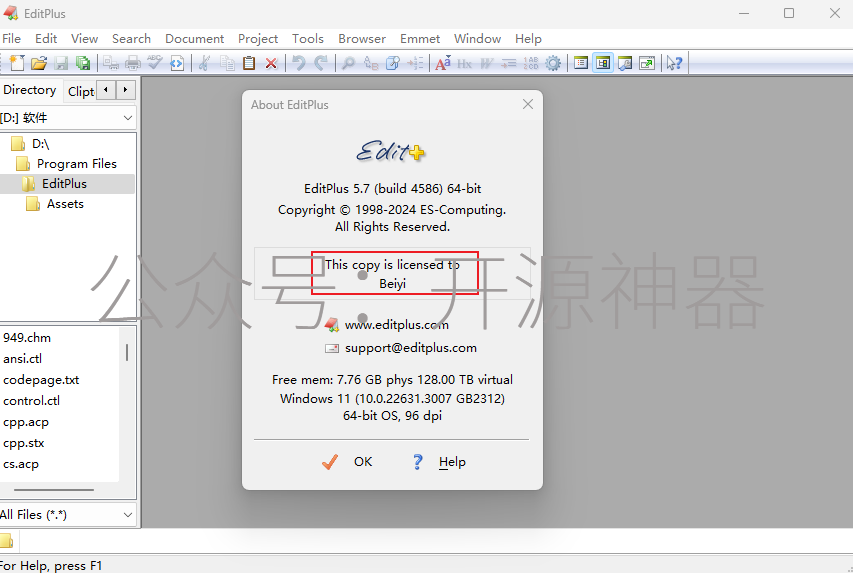Click the Save All icon
The height and width of the screenshot is (573, 853).
click(83, 63)
